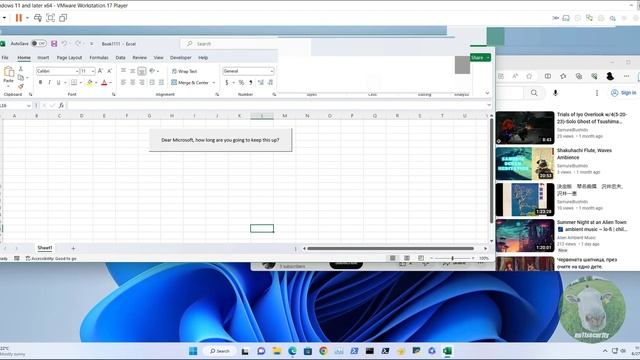Apply Comma Style format
Image resolution: width=640 pixels, height=360 pixels.
tap(251, 82)
